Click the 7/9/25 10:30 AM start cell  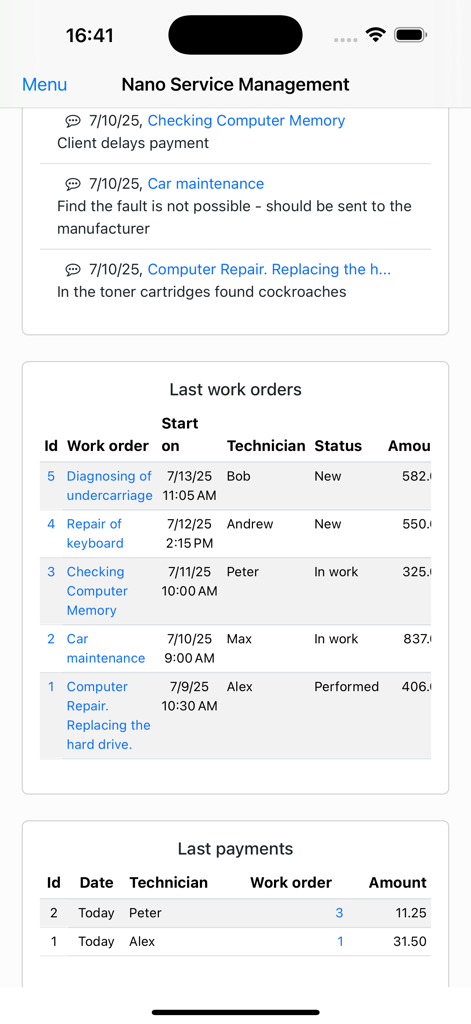189,696
